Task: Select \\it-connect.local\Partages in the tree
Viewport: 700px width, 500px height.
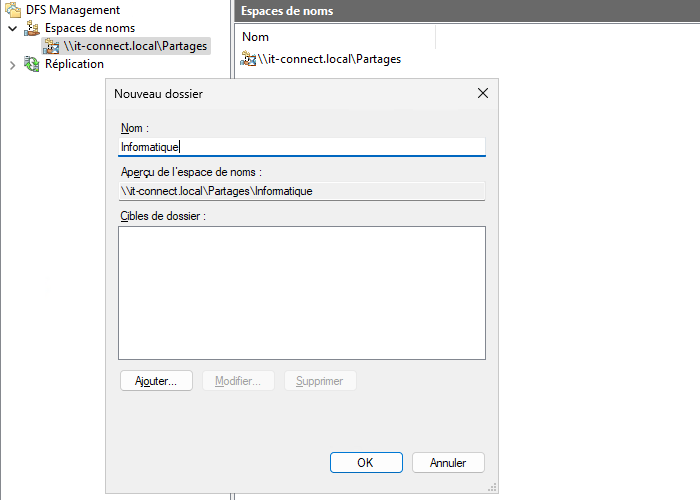Action: [x=135, y=46]
